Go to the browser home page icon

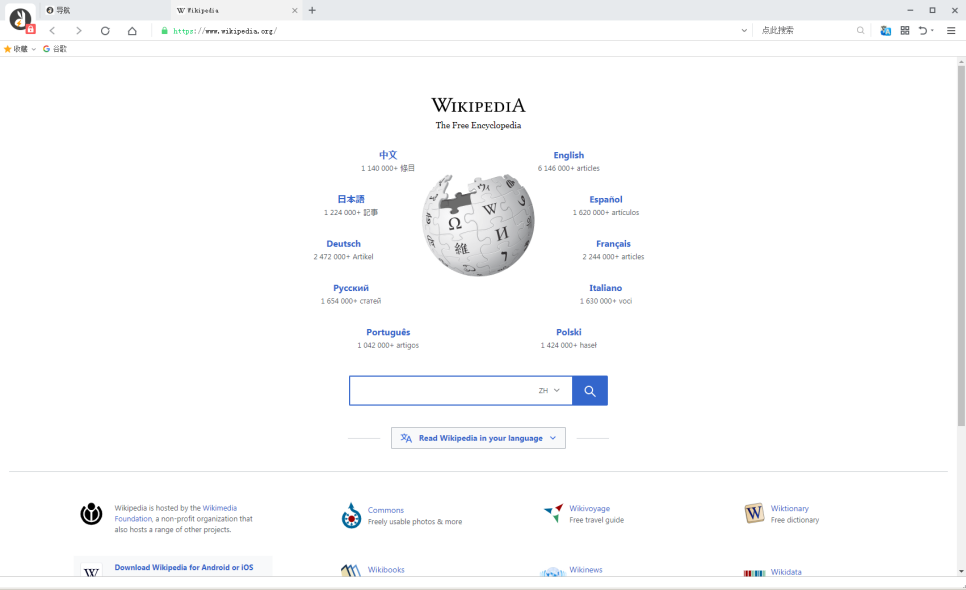click(132, 31)
